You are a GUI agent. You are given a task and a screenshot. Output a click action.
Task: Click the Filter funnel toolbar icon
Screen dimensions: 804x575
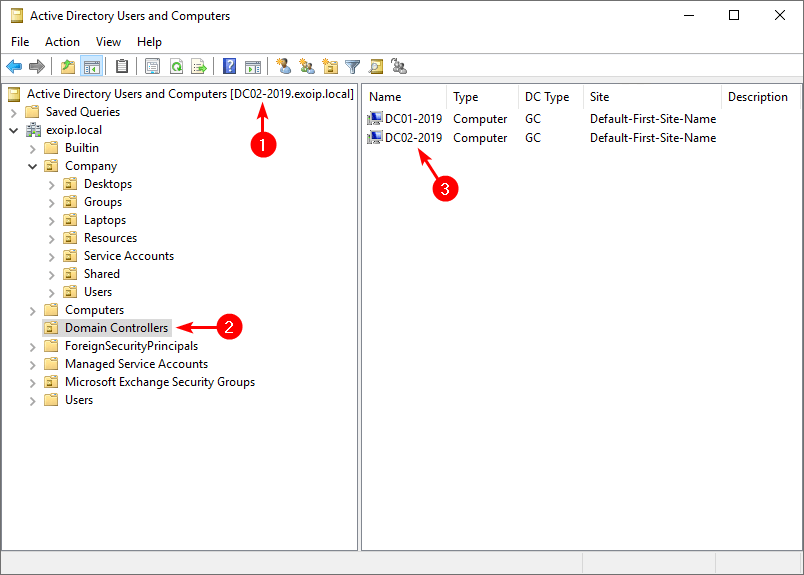353,66
